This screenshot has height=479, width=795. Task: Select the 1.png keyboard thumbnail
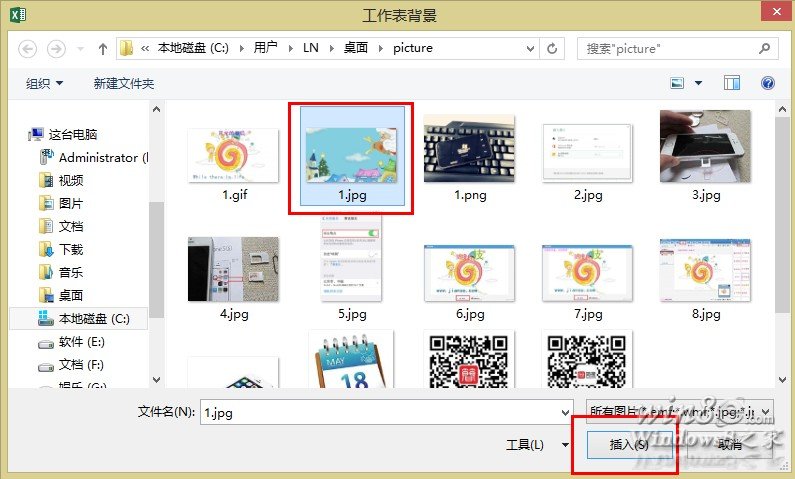(469, 149)
